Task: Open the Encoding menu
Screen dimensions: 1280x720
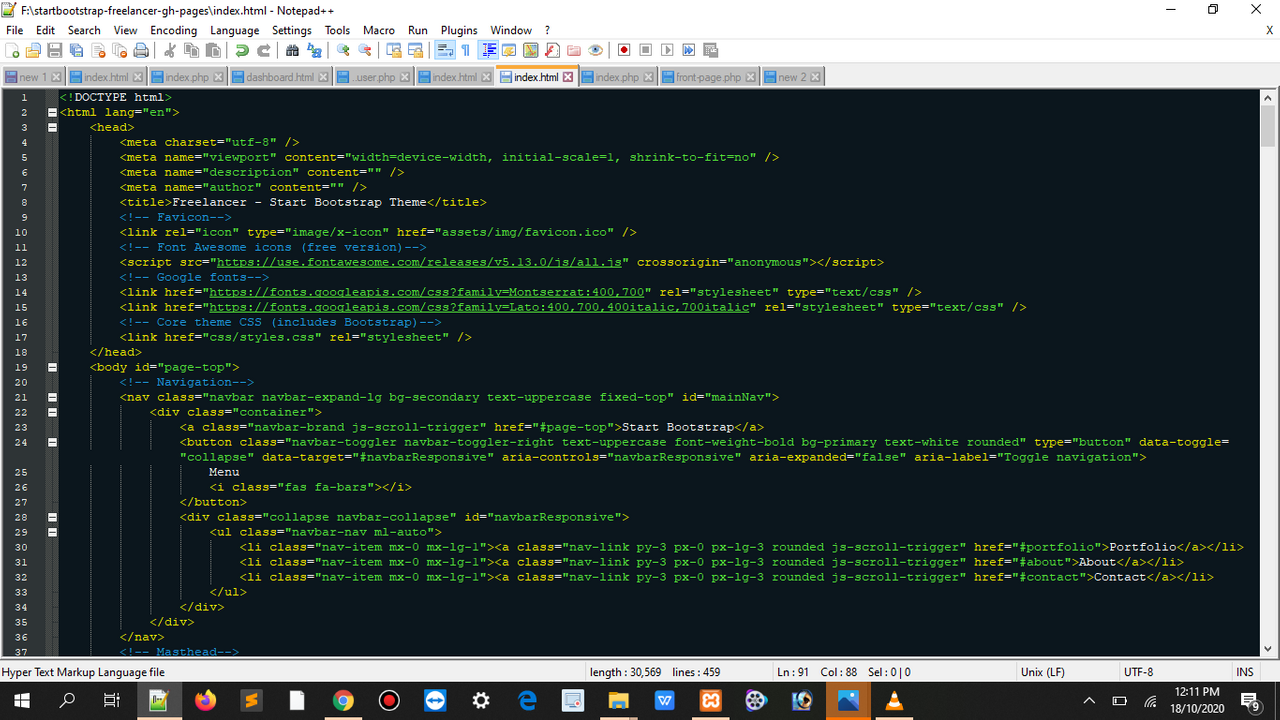Action: pos(173,30)
